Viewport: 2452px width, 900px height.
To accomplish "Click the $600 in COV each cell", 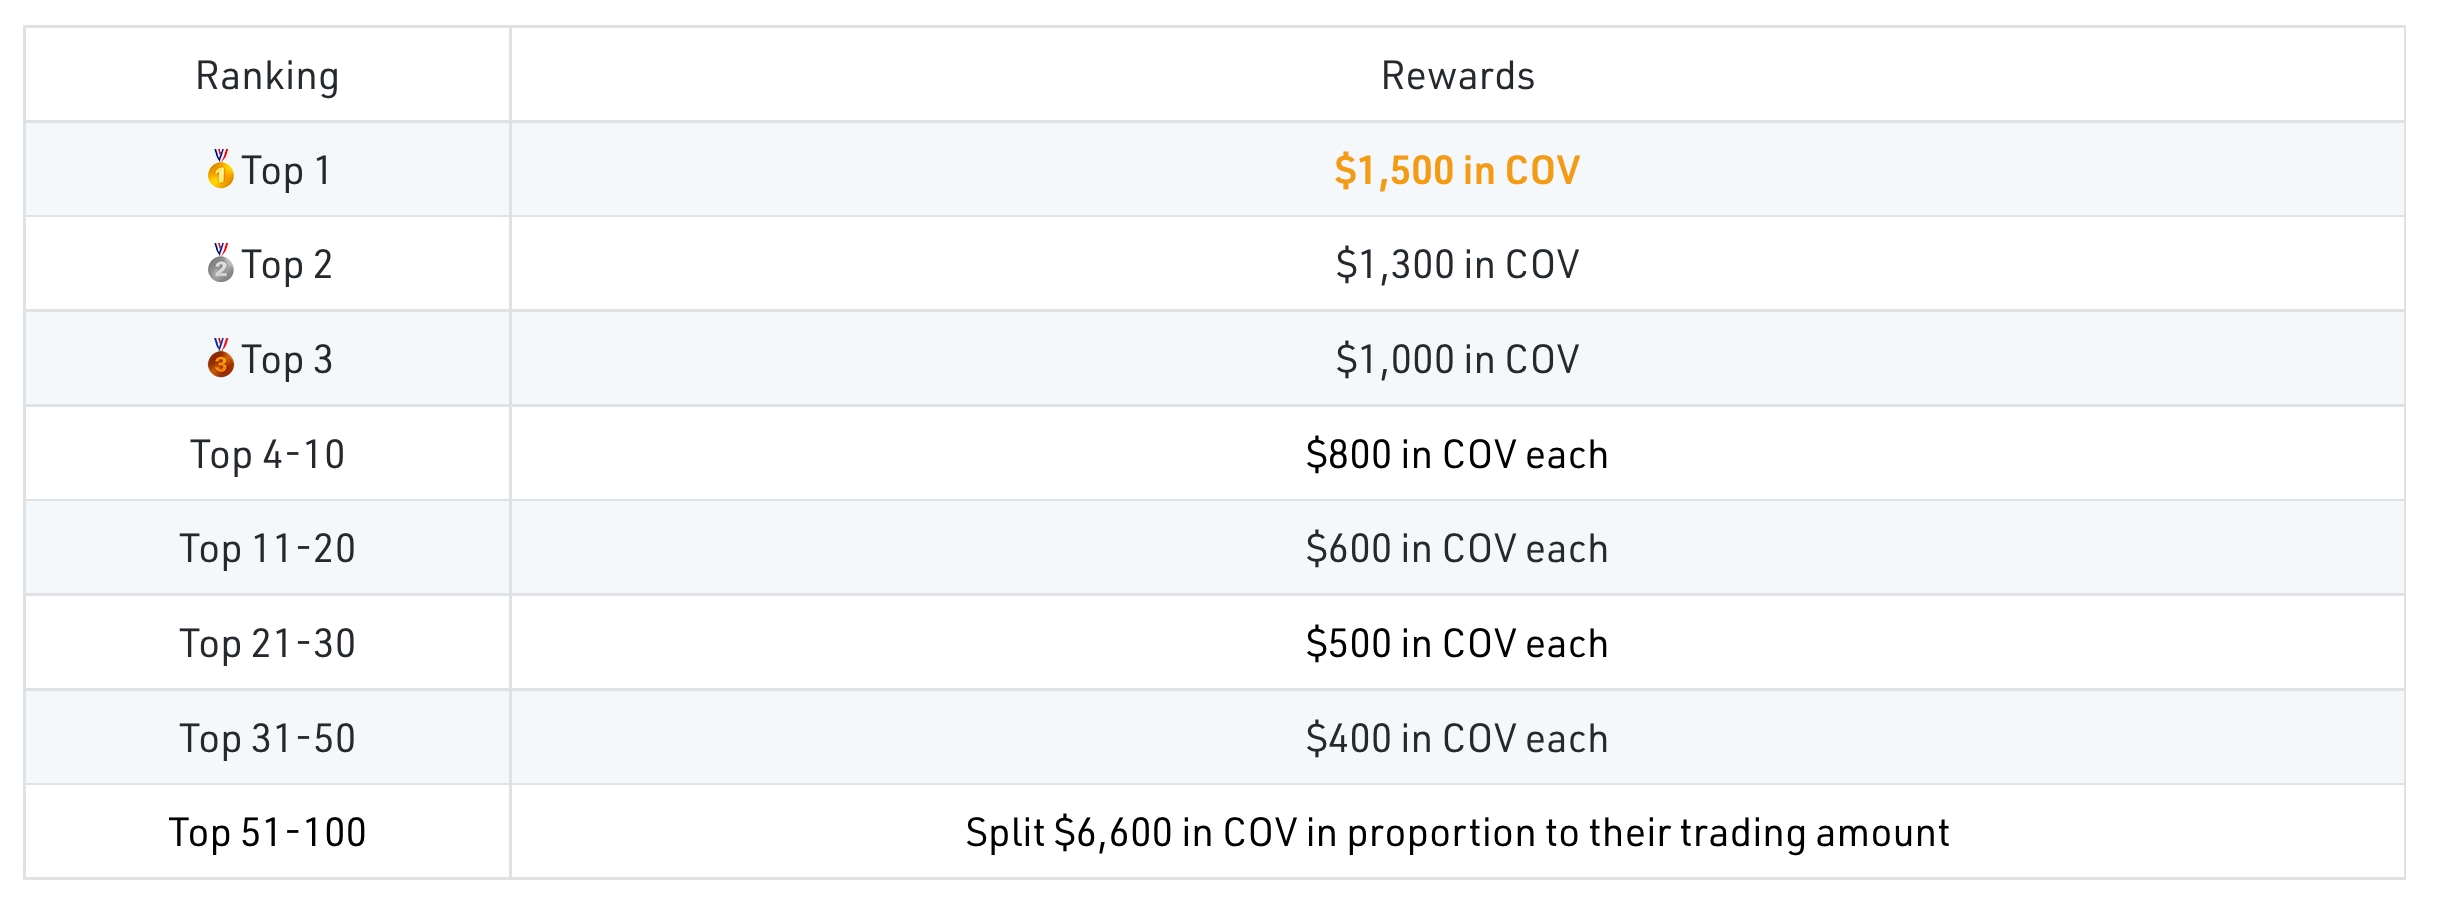I will click(x=1457, y=548).
